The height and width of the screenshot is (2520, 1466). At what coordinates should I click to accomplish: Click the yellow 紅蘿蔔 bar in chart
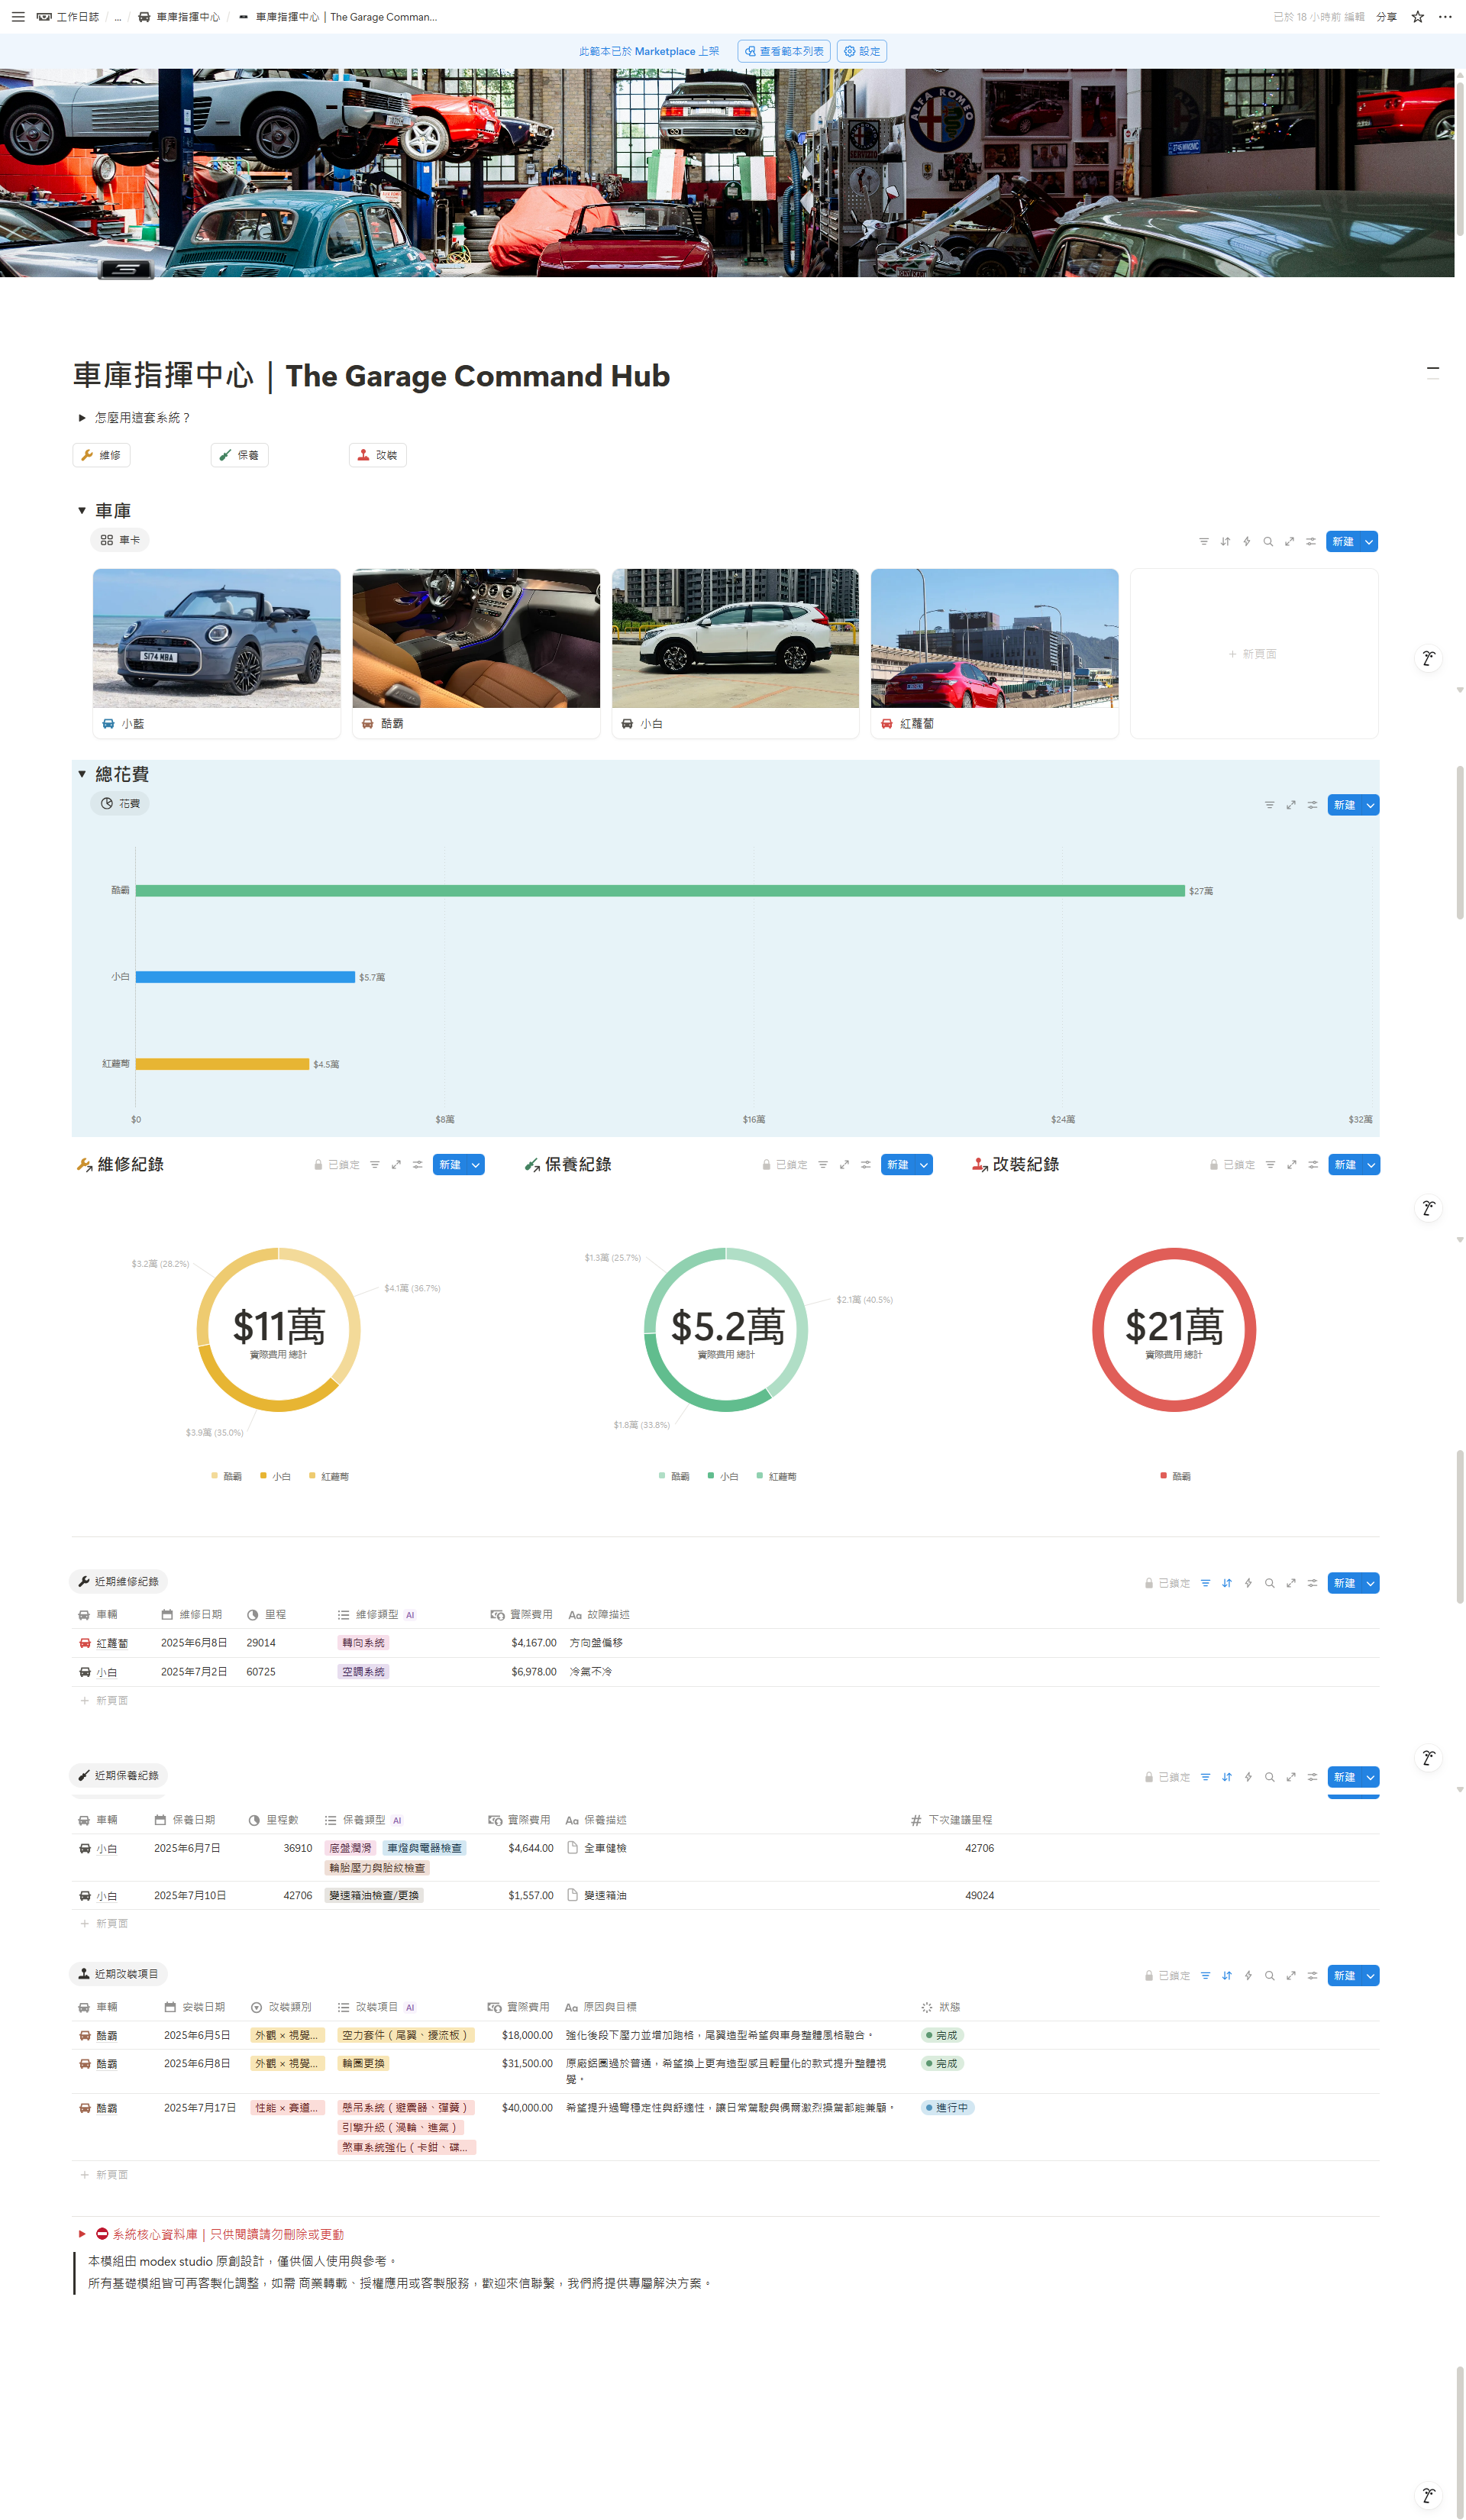[222, 1064]
